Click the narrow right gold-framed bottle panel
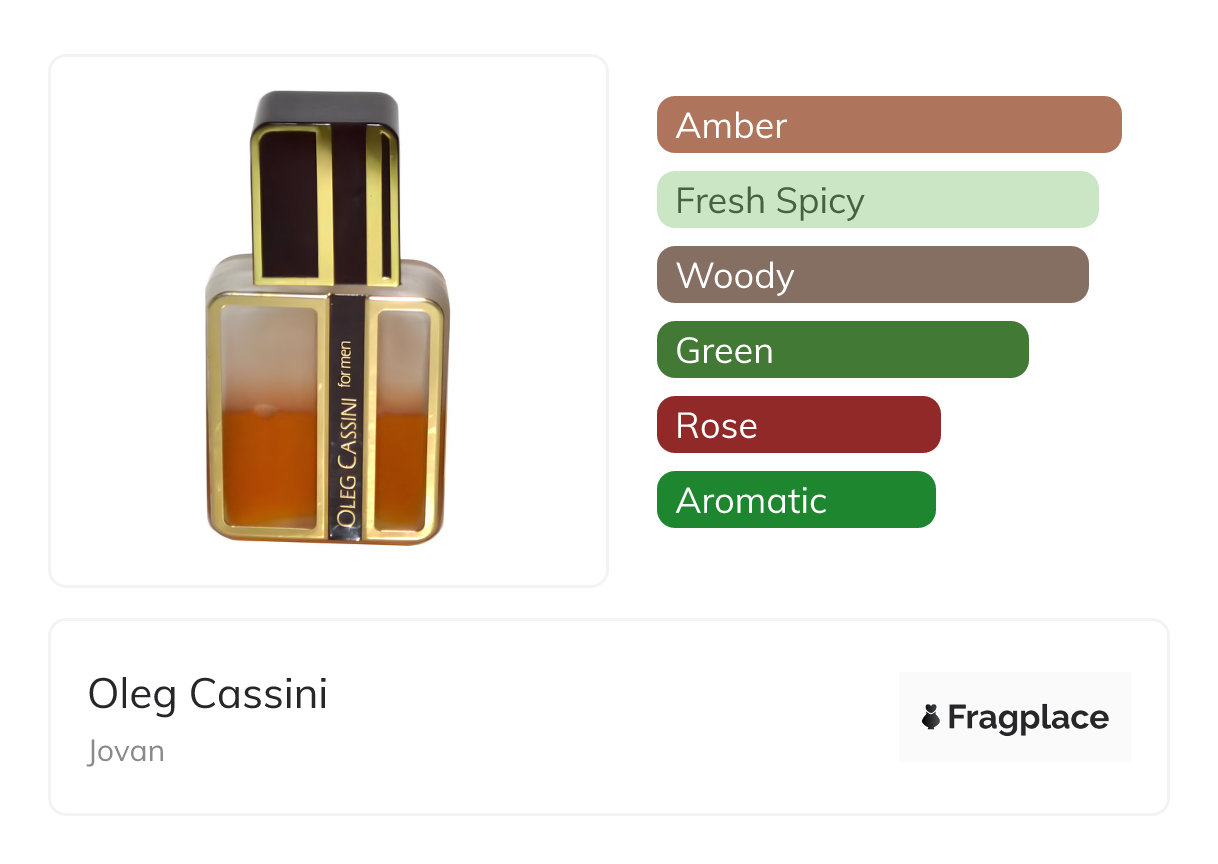 402,420
